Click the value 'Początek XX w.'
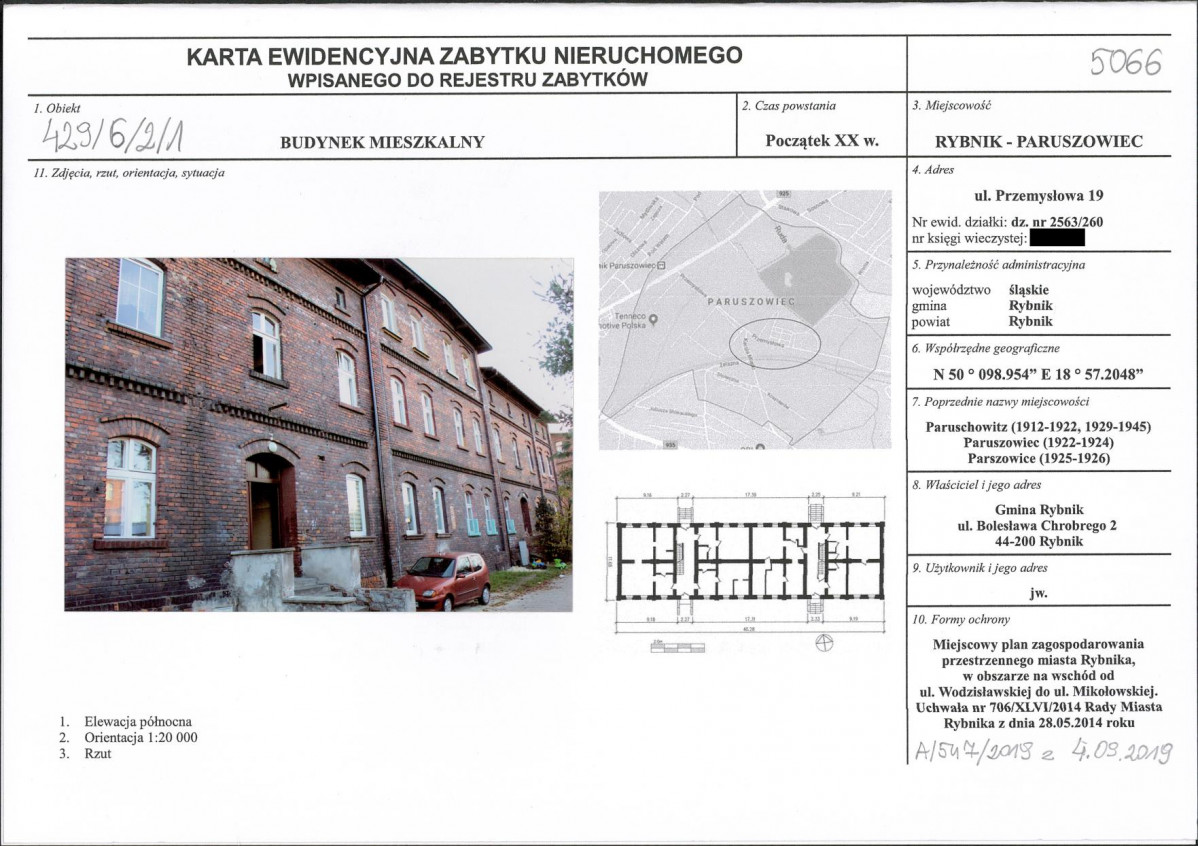This screenshot has height=846, width=1198. (x=822, y=141)
